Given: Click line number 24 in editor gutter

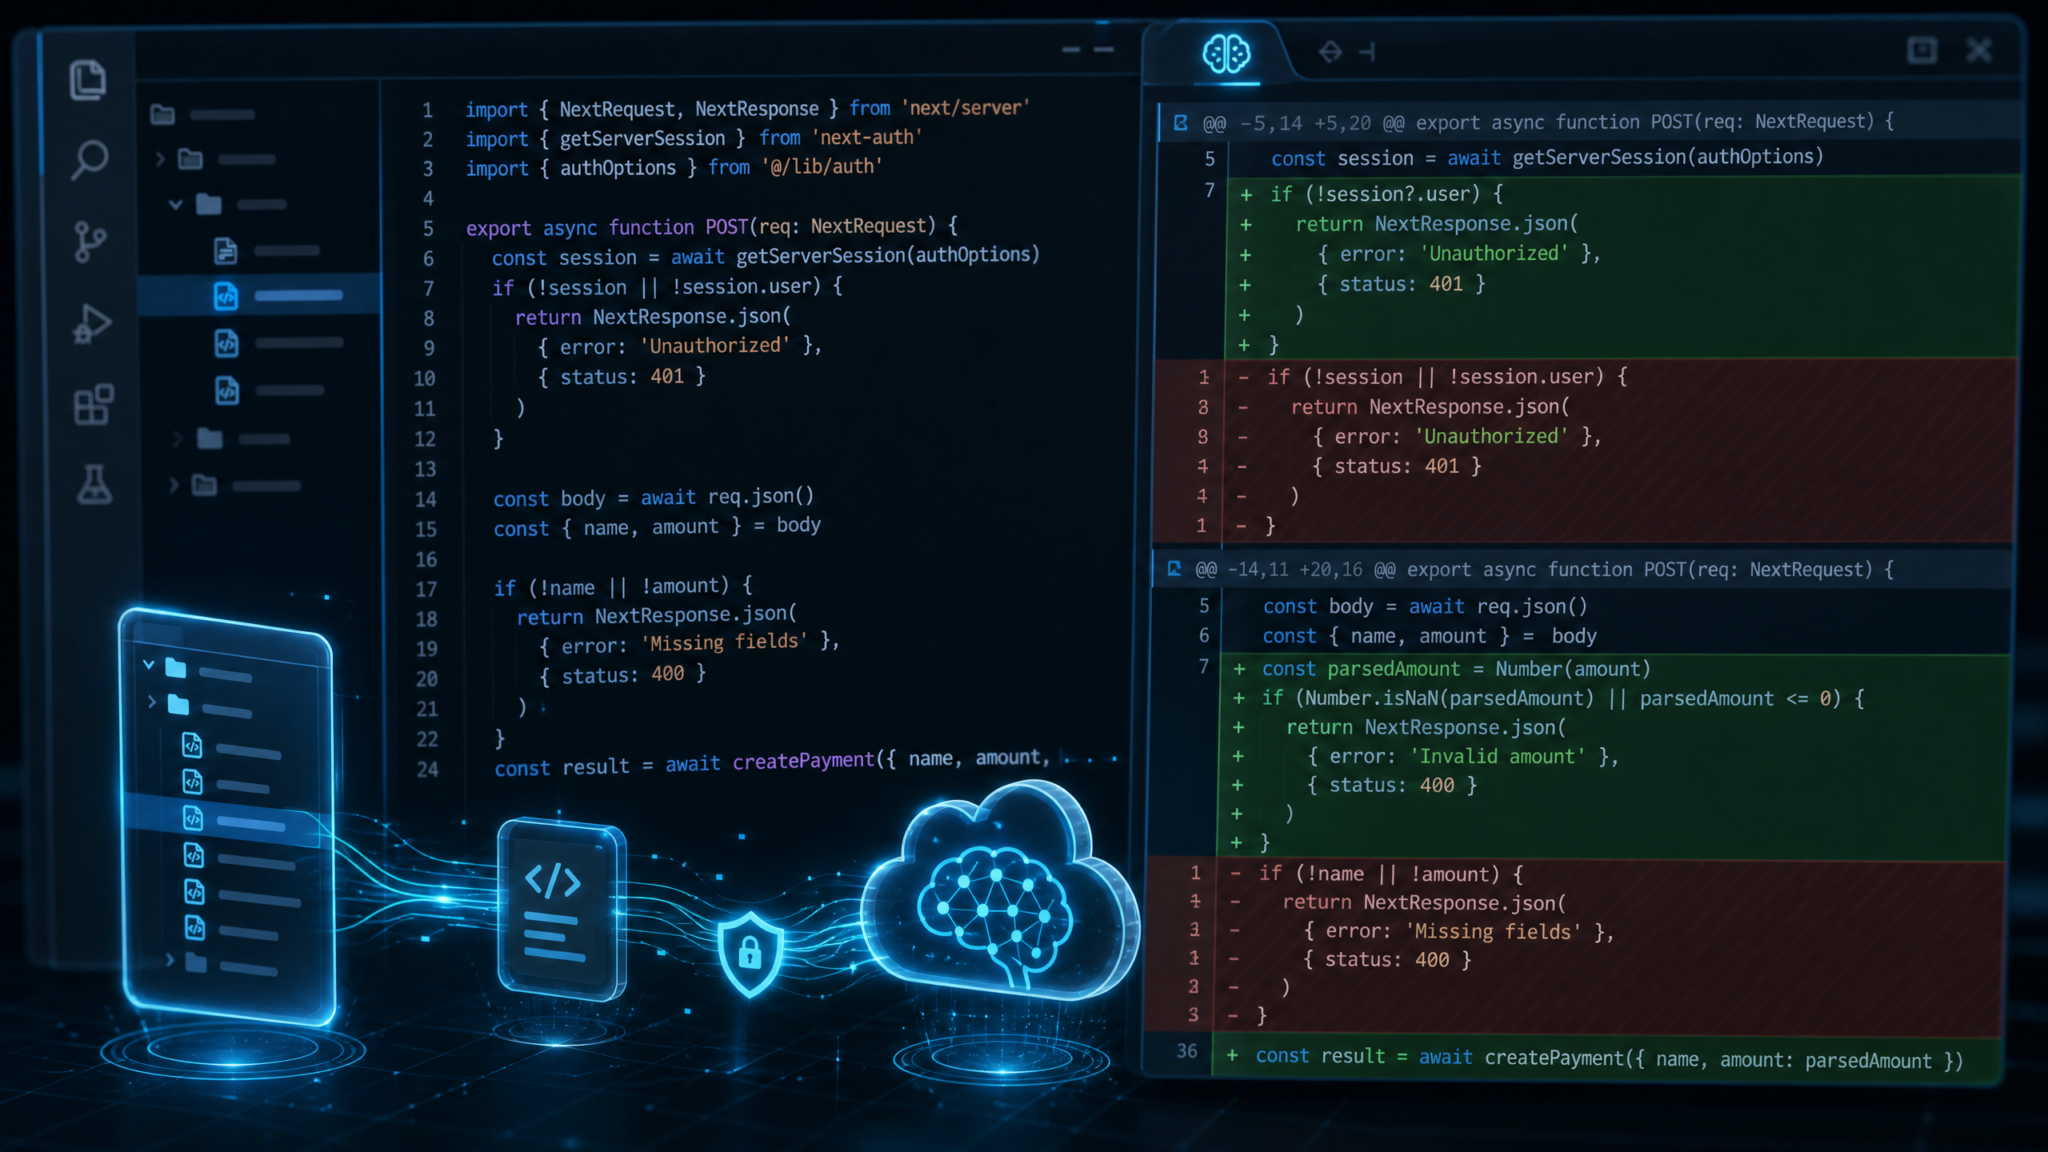Looking at the screenshot, I should 427,769.
